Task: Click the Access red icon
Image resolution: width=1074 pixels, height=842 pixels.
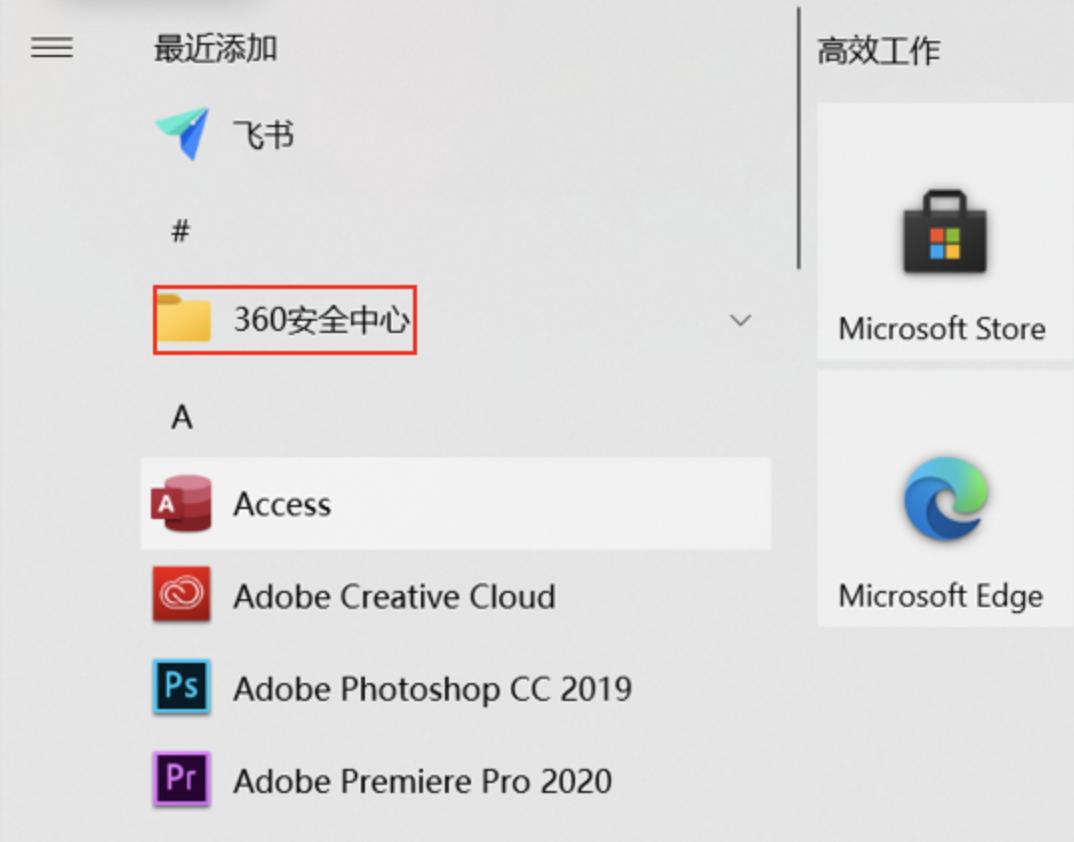Action: pyautogui.click(x=182, y=505)
